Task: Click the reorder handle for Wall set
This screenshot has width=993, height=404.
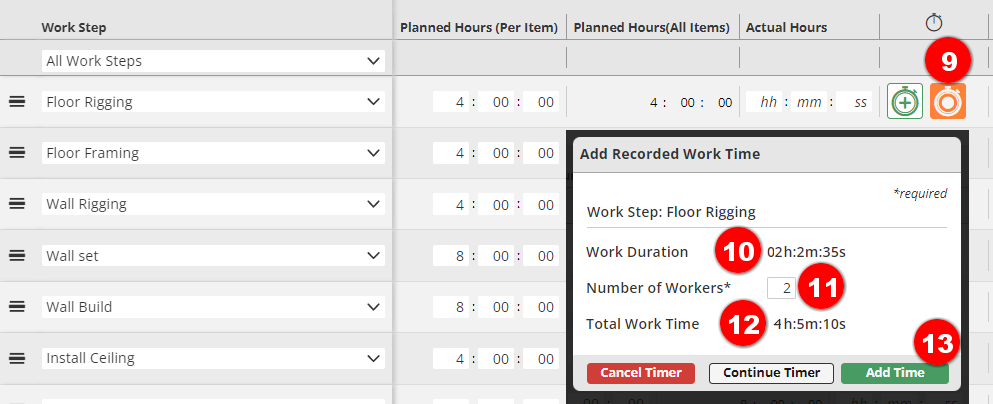Action: click(x=17, y=255)
